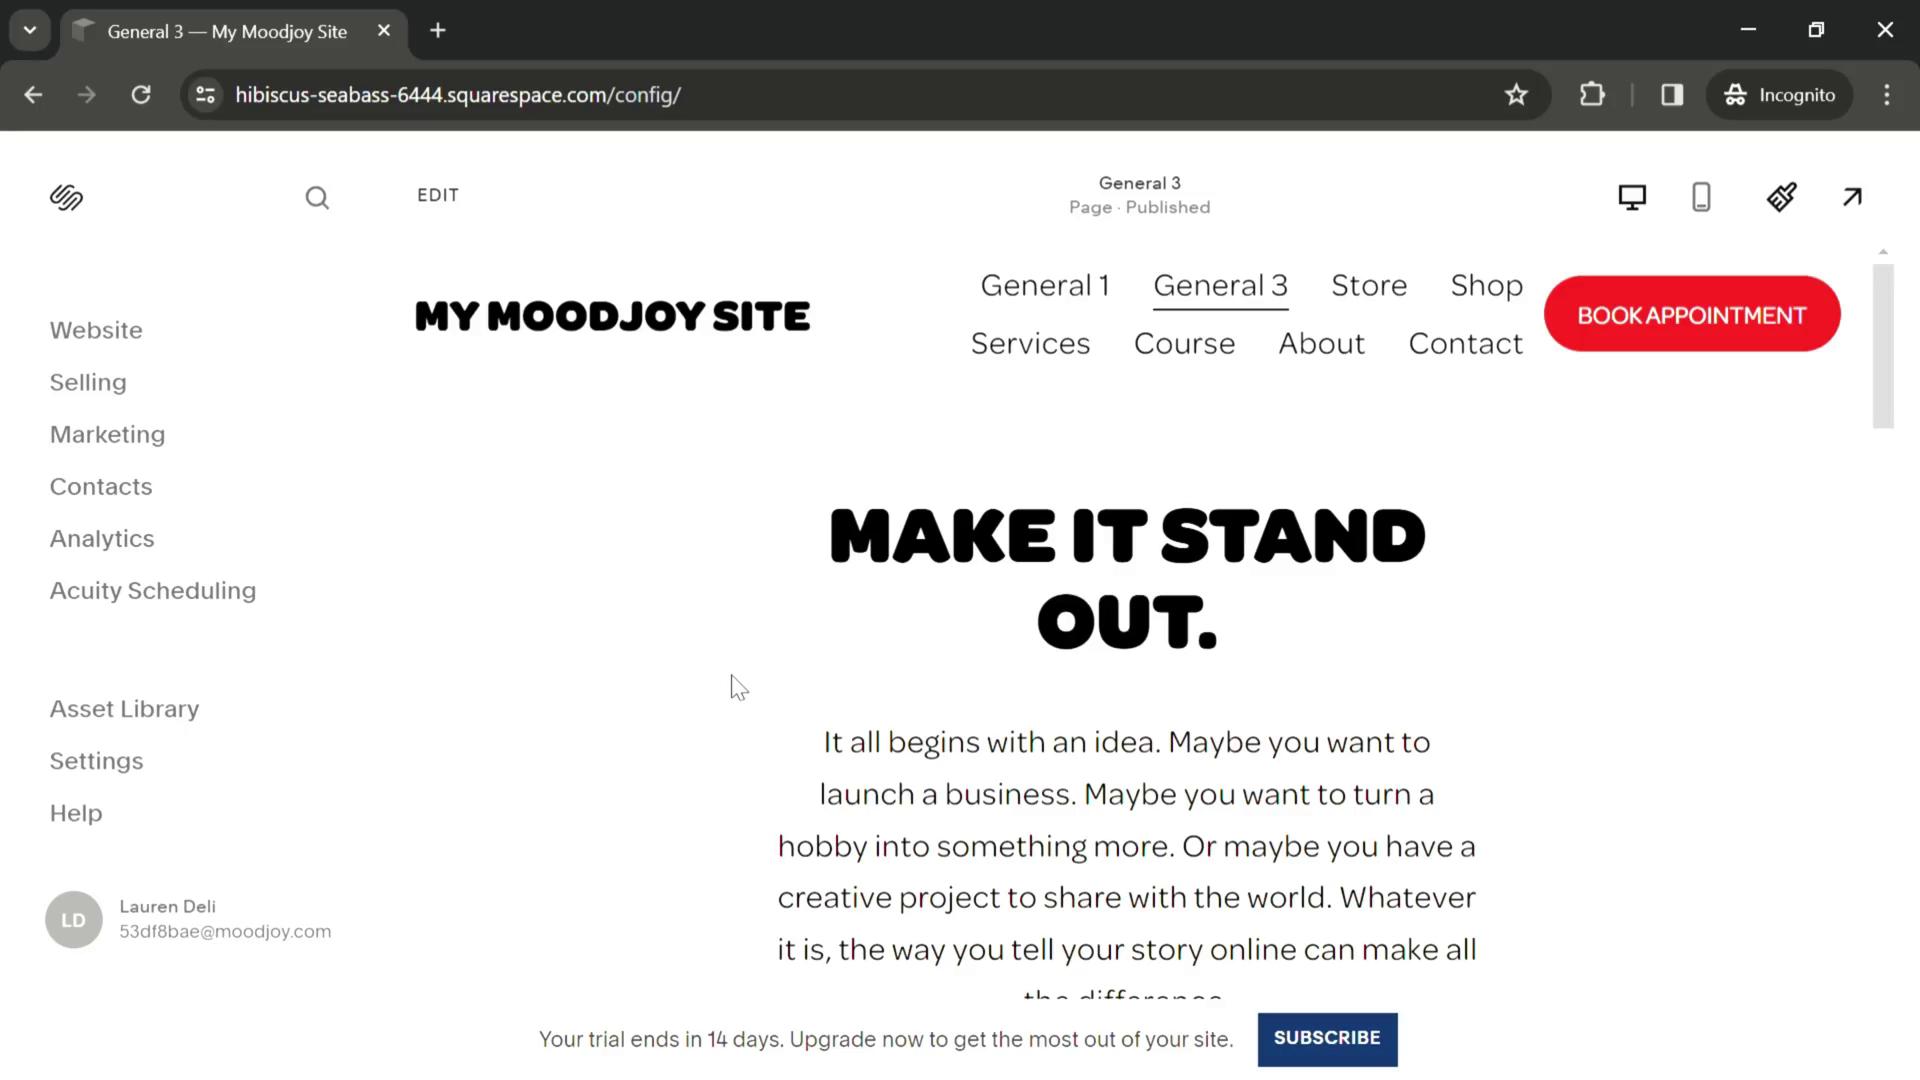Click the EDIT page button
1920x1080 pixels.
[x=438, y=195]
